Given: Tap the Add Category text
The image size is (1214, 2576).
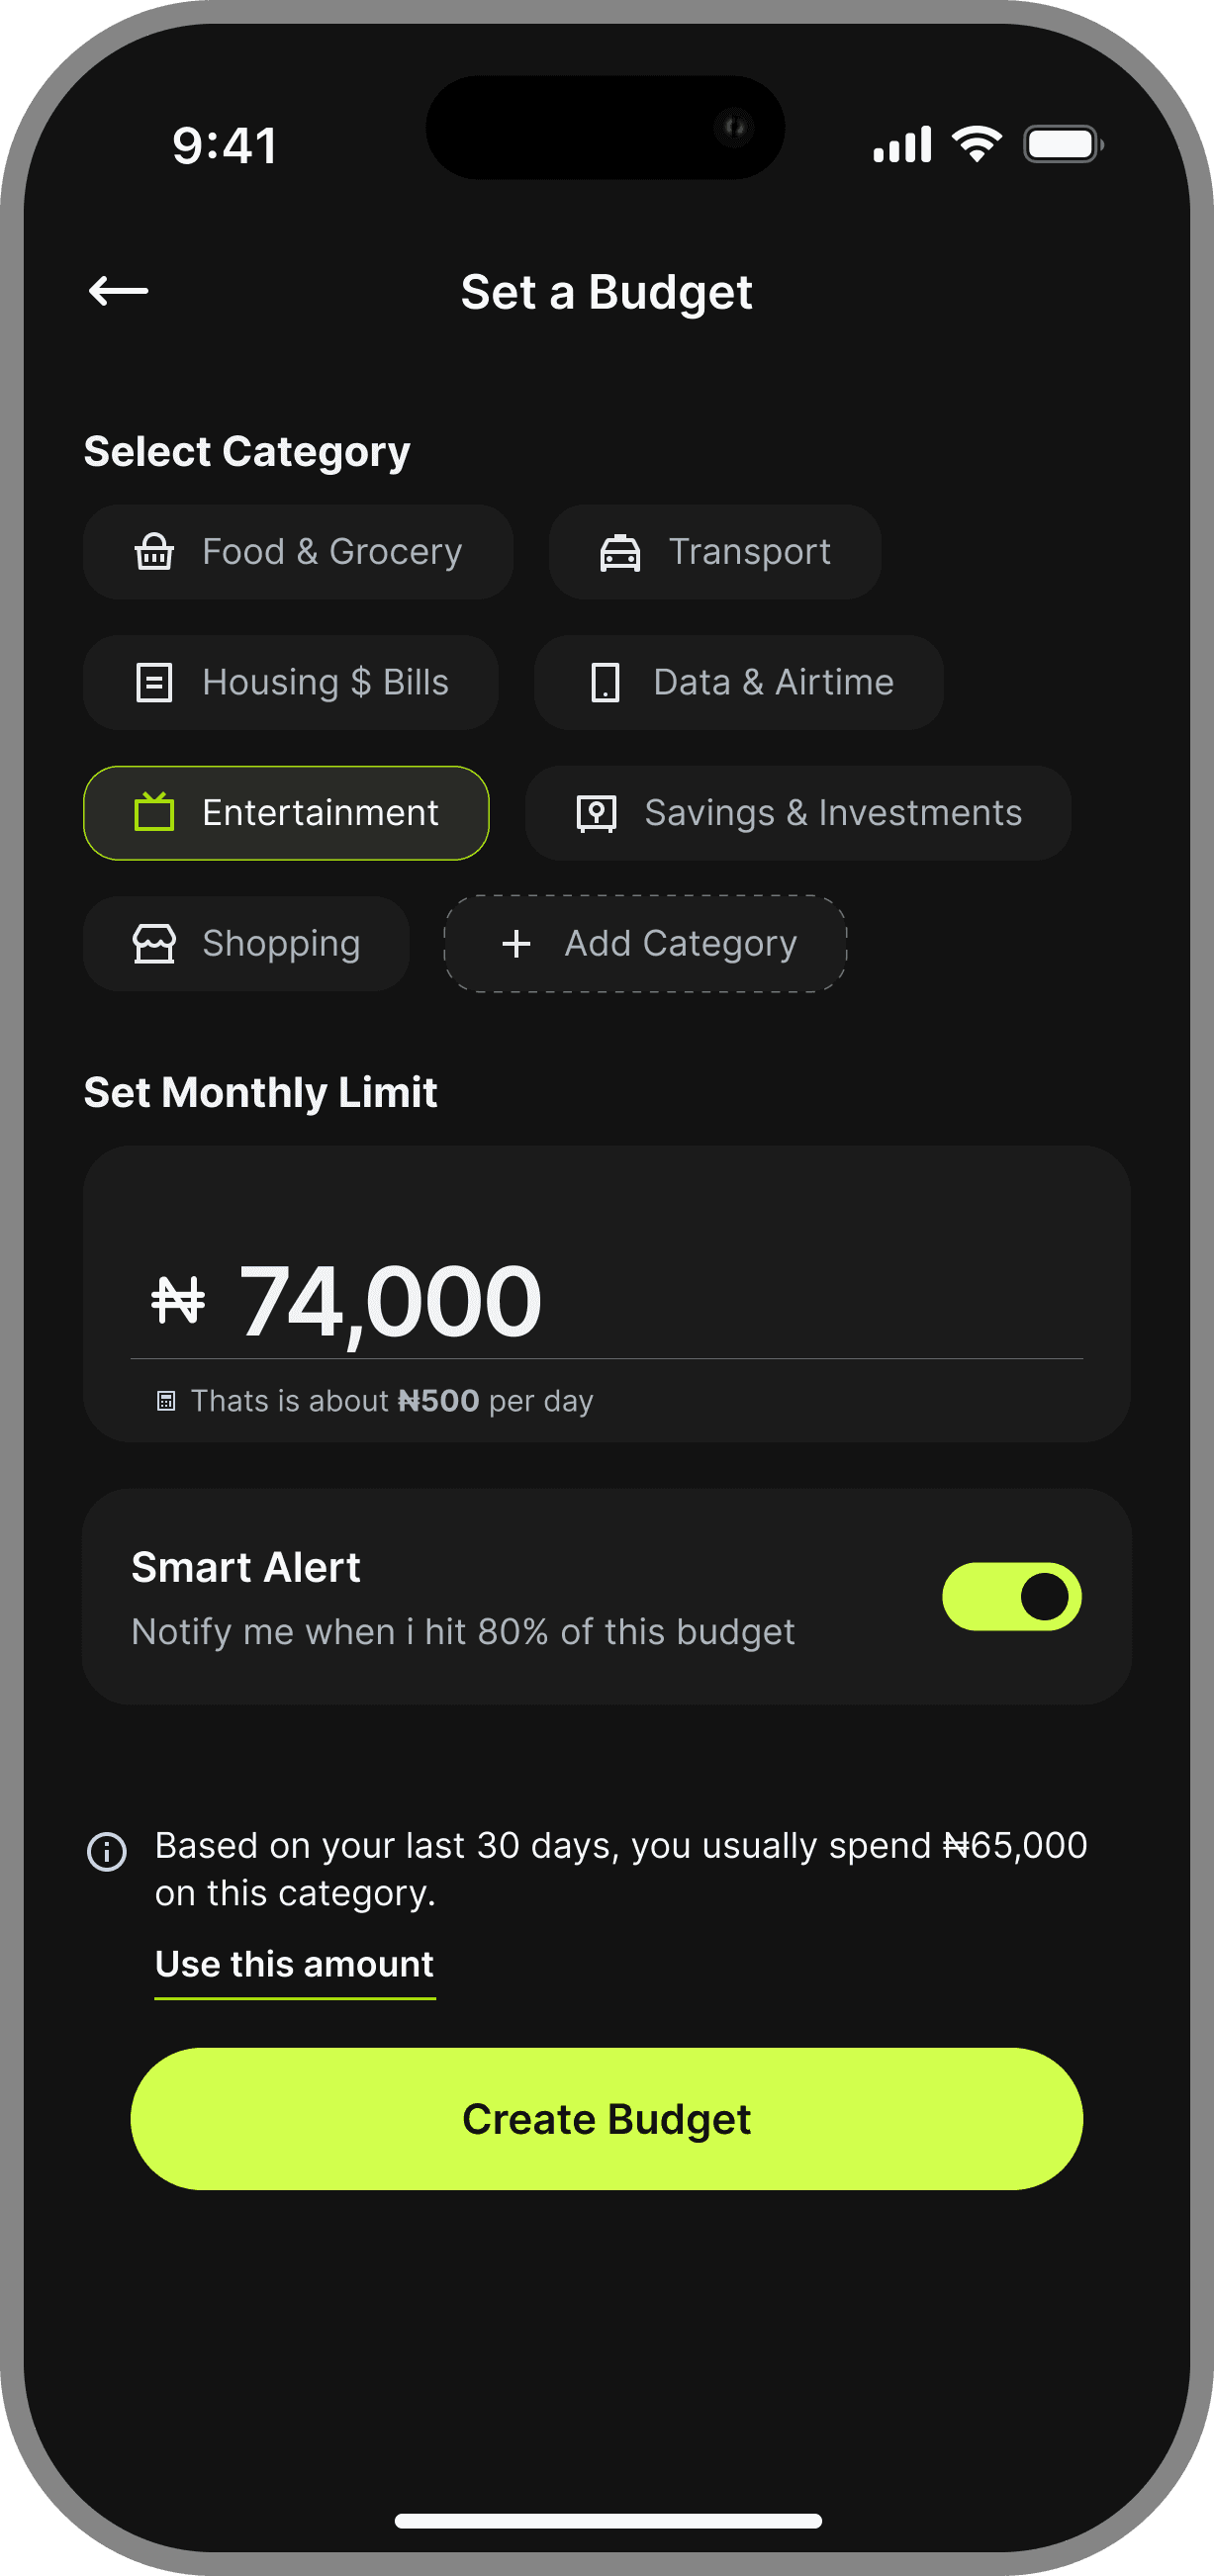Looking at the screenshot, I should coord(680,943).
